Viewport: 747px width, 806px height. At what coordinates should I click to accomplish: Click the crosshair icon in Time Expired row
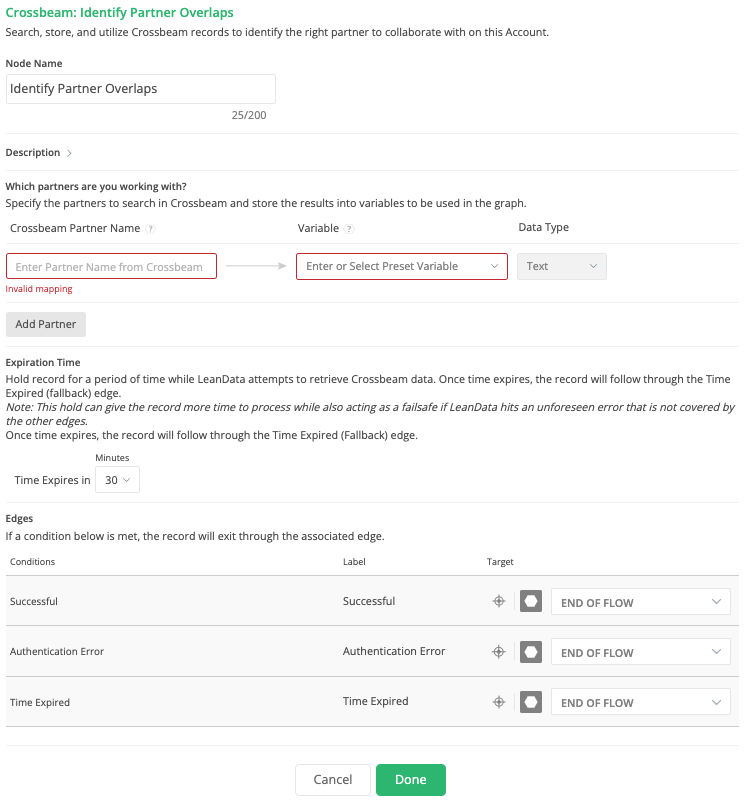498,702
